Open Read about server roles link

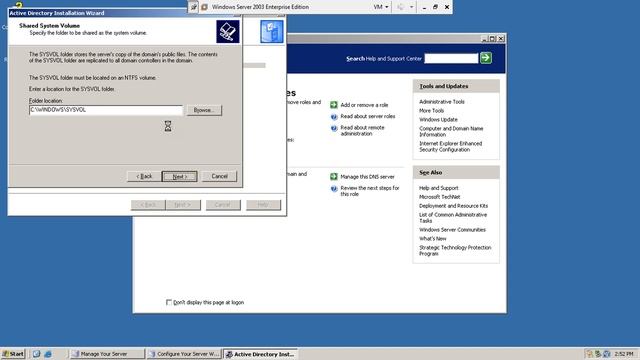pyautogui.click(x=368, y=116)
